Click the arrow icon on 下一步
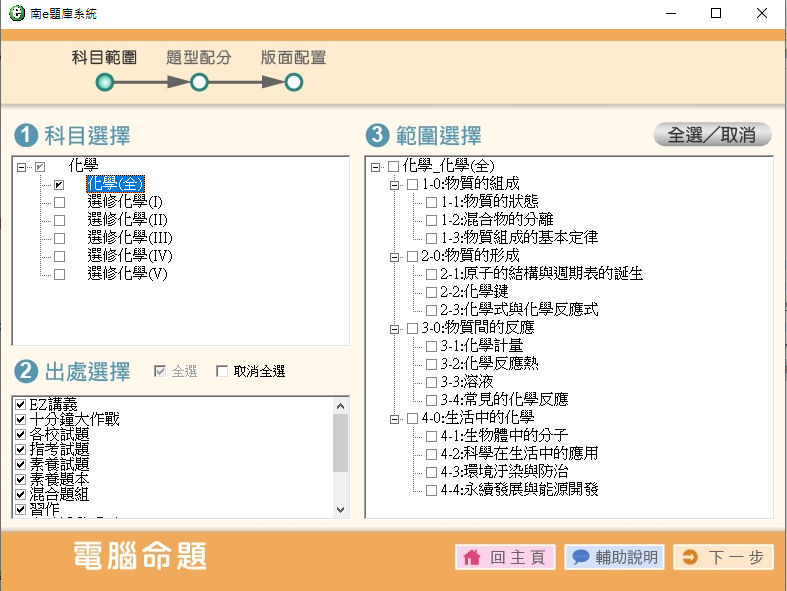The height and width of the screenshot is (591, 787). pyautogui.click(x=690, y=558)
